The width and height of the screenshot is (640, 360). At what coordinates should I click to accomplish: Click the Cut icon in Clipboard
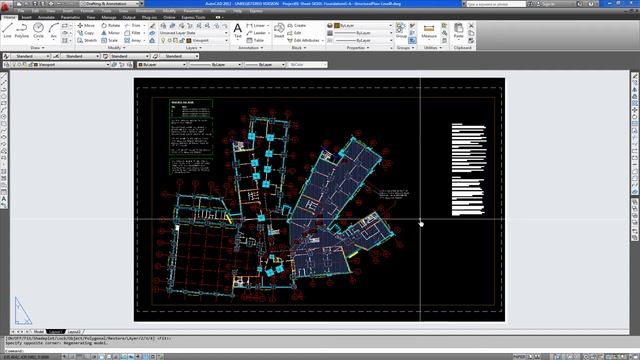pos(471,25)
